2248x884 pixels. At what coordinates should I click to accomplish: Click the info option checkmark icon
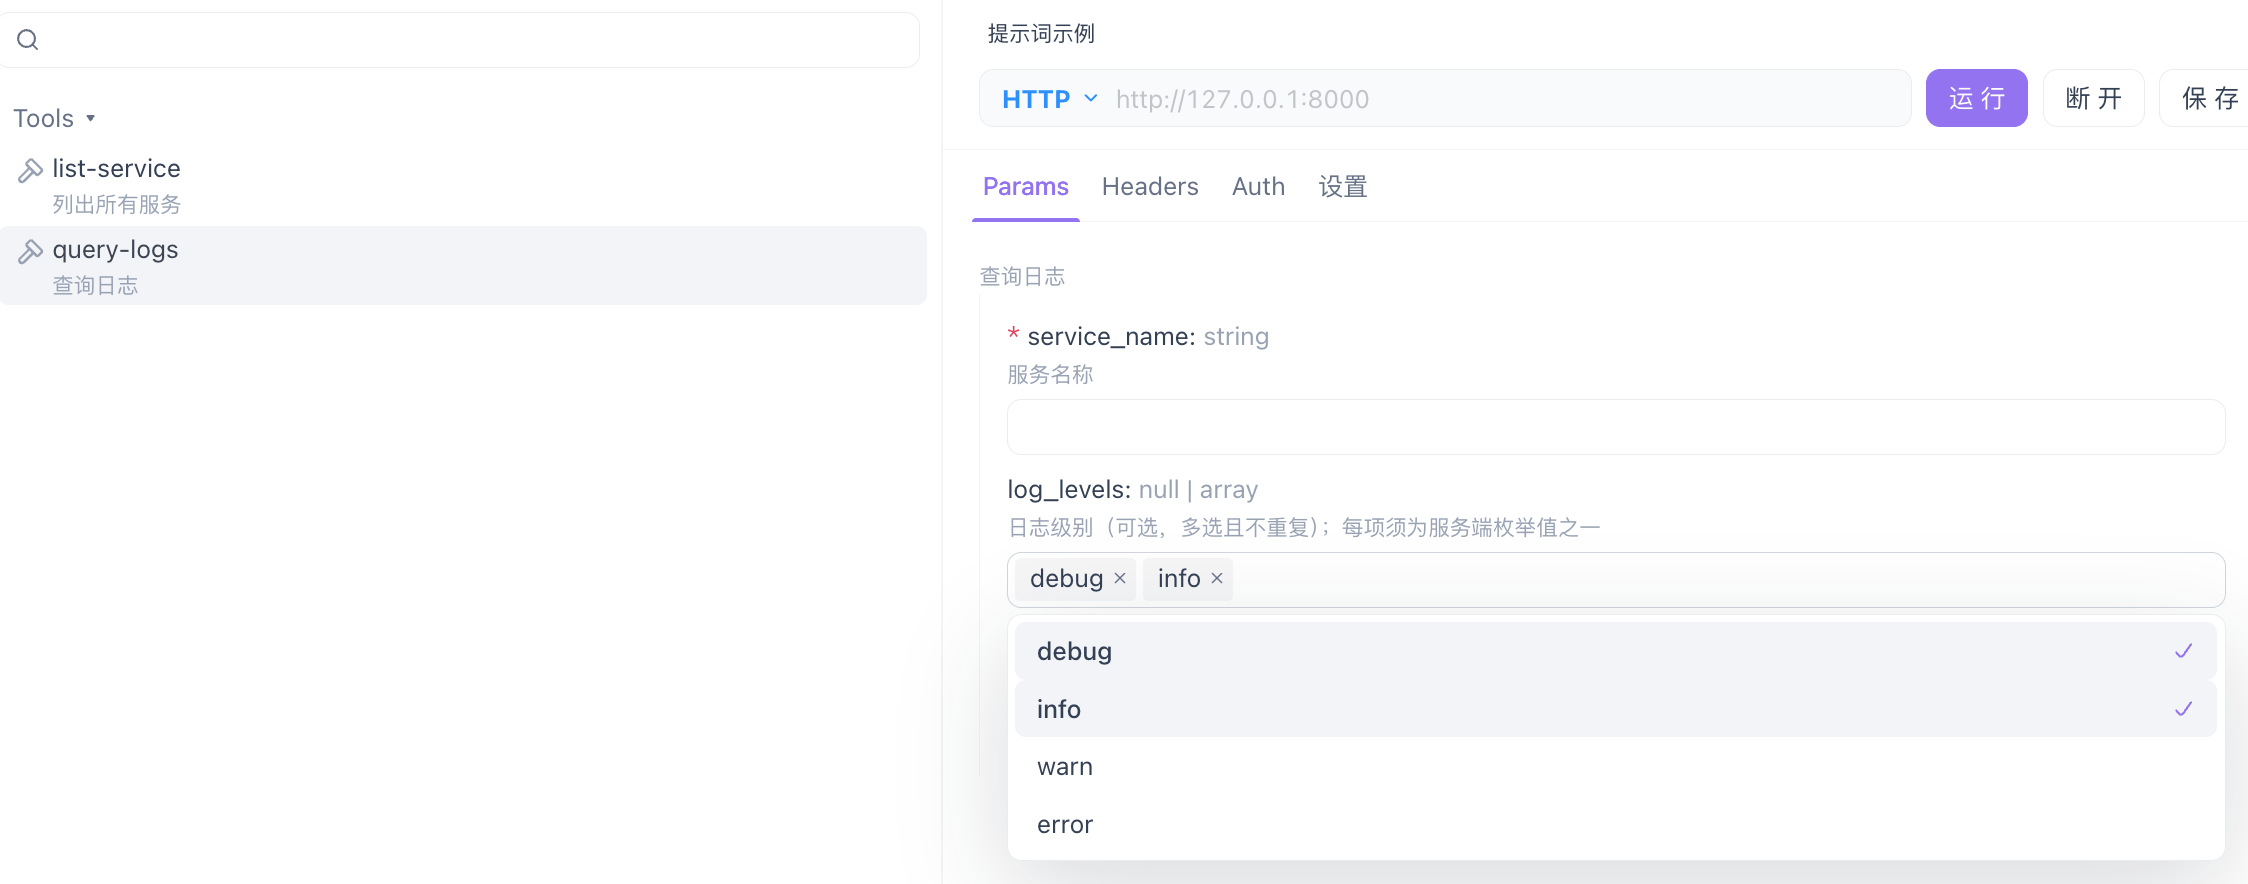point(2184,709)
